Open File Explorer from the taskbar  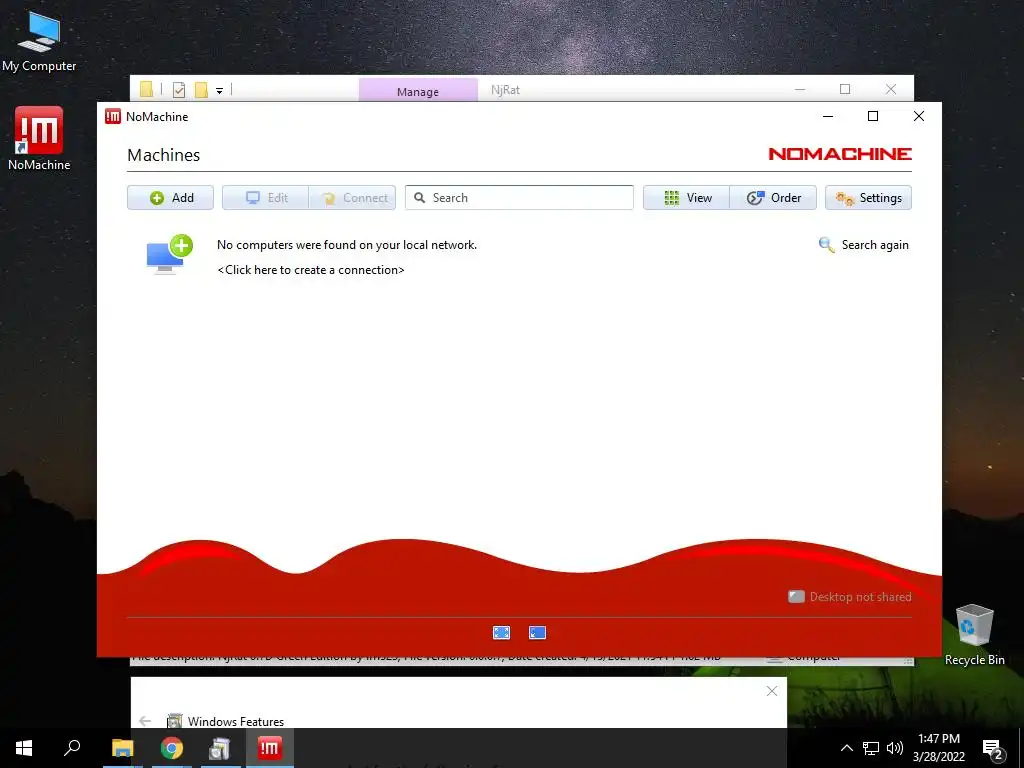click(x=122, y=748)
